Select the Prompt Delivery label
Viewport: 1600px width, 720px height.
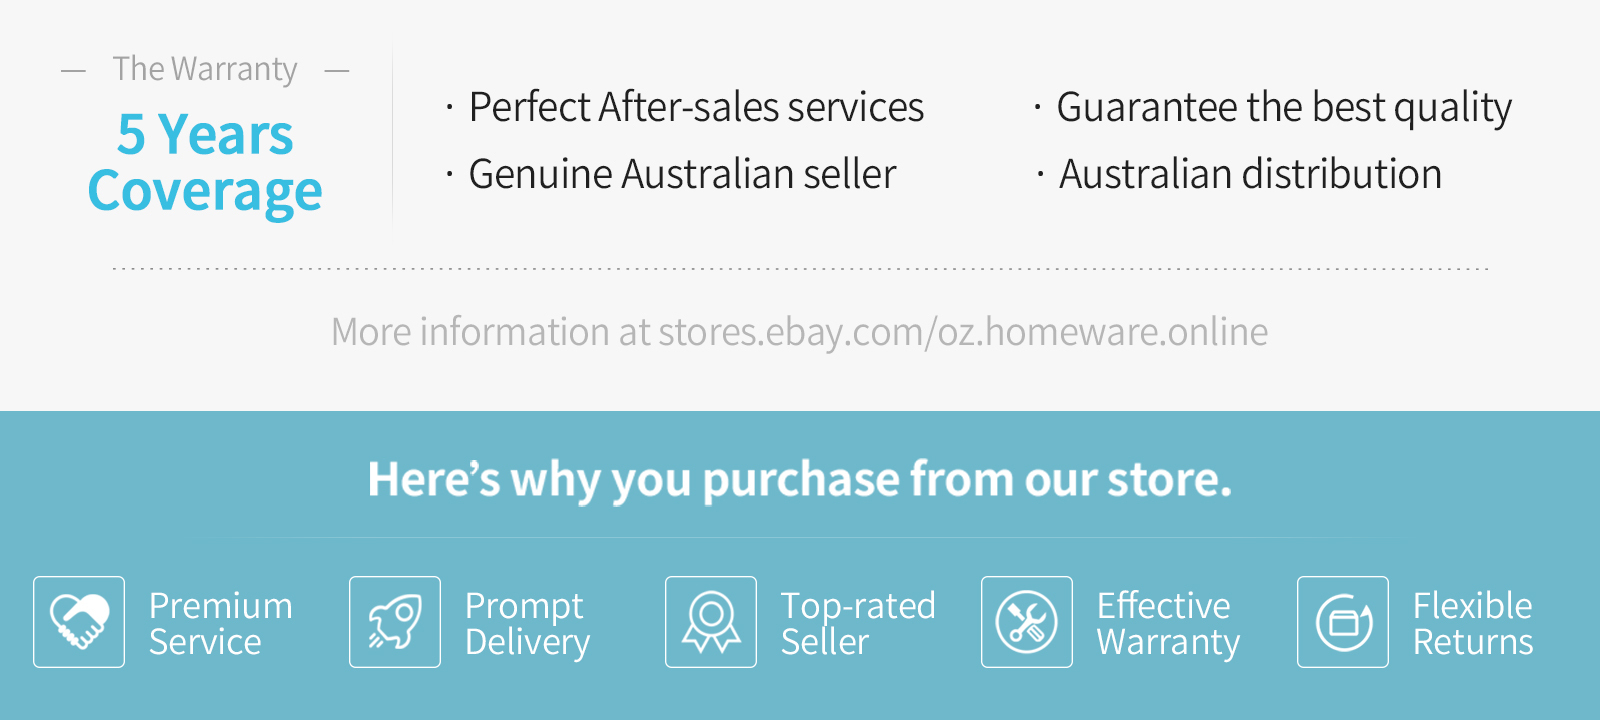point(528,624)
